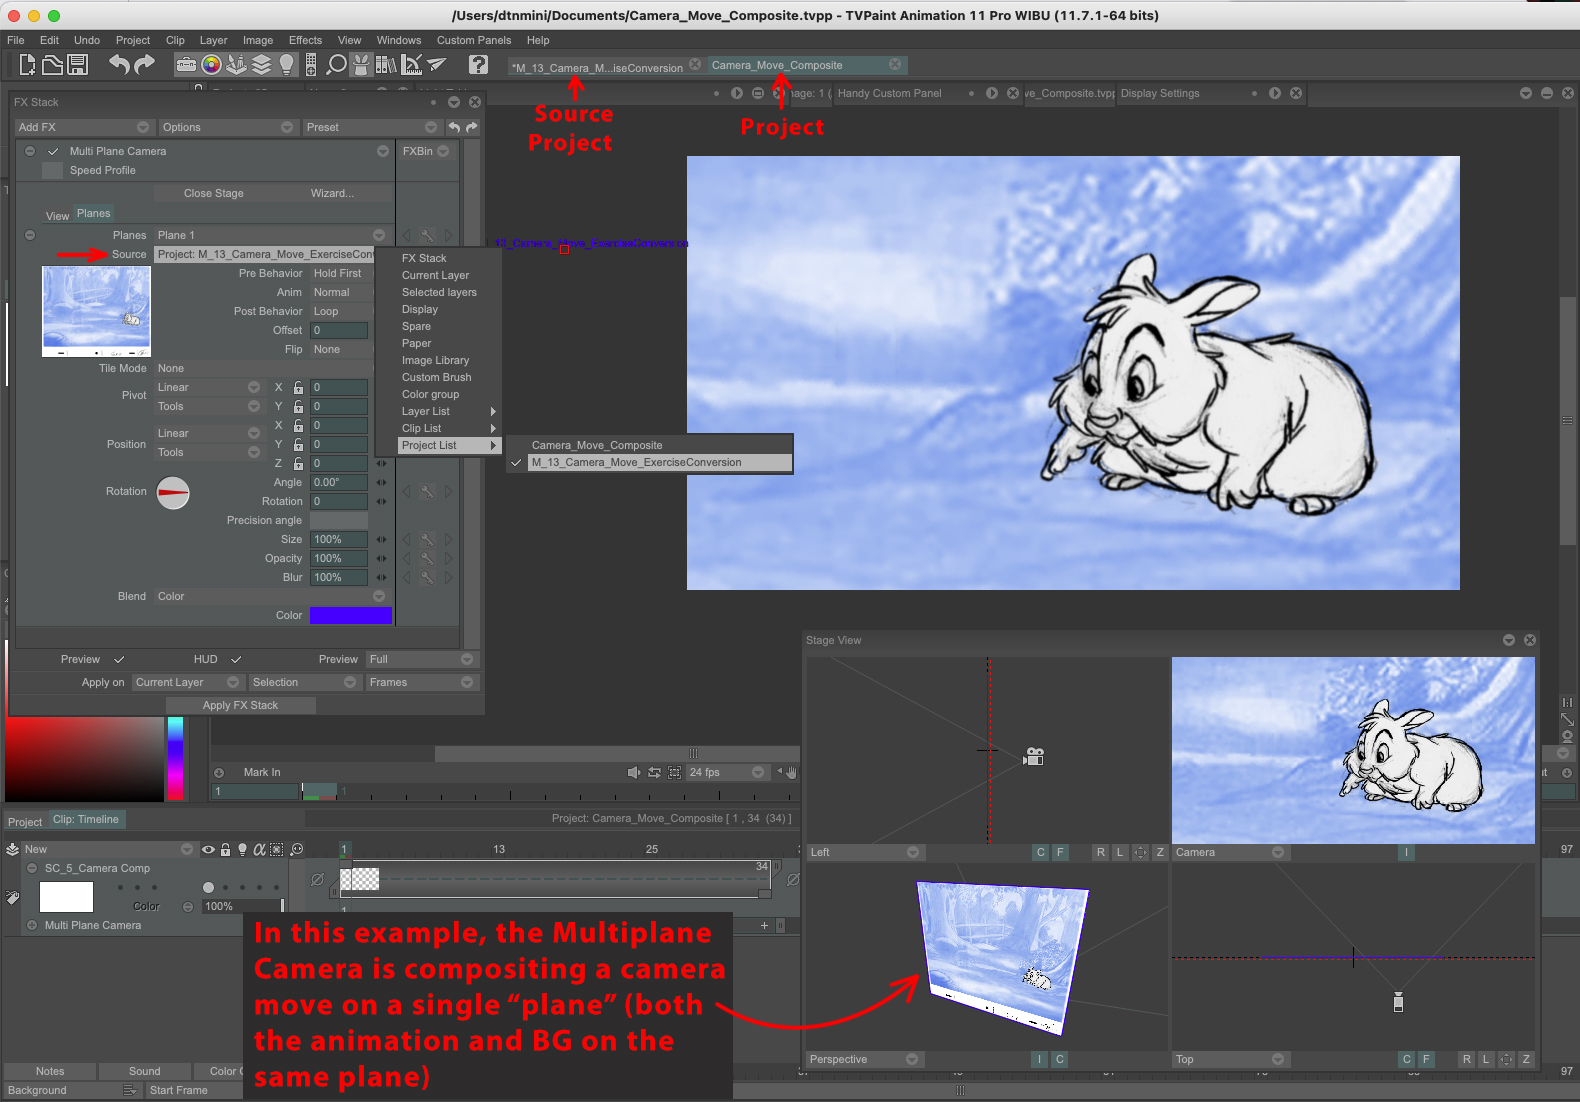1580x1102 pixels.
Task: Toggle the Preview checkbox in FX Stack
Action: pos(119,659)
